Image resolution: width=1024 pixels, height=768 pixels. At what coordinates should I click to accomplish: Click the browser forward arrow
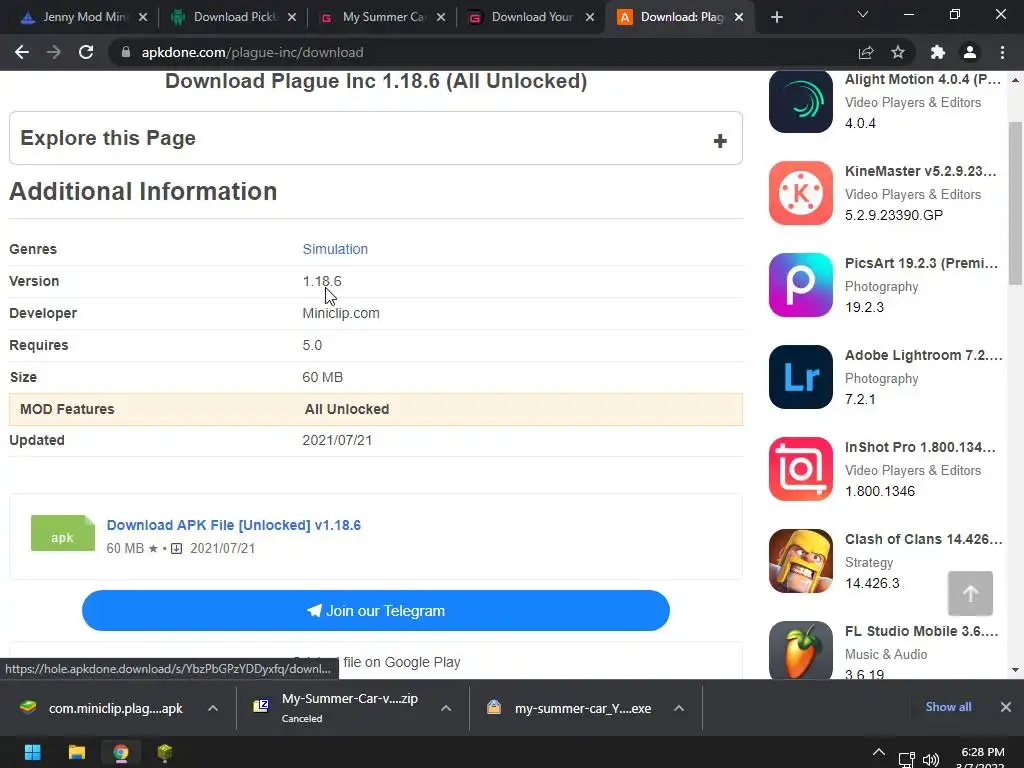(x=54, y=52)
